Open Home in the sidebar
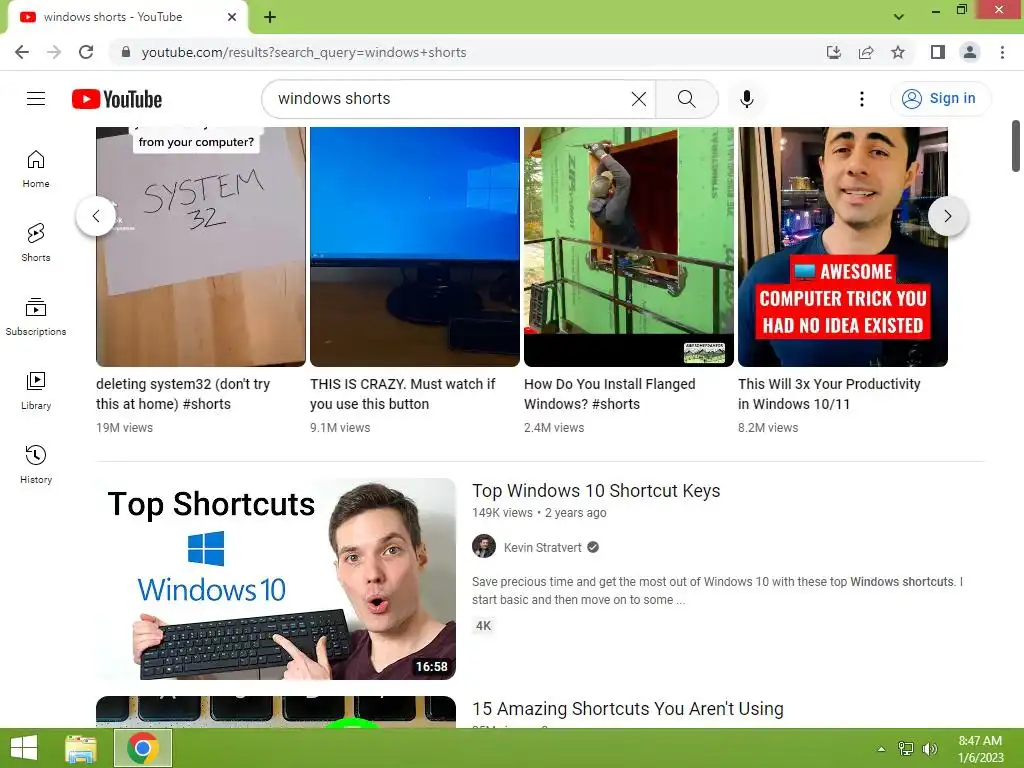The height and width of the screenshot is (768, 1024). click(36, 169)
